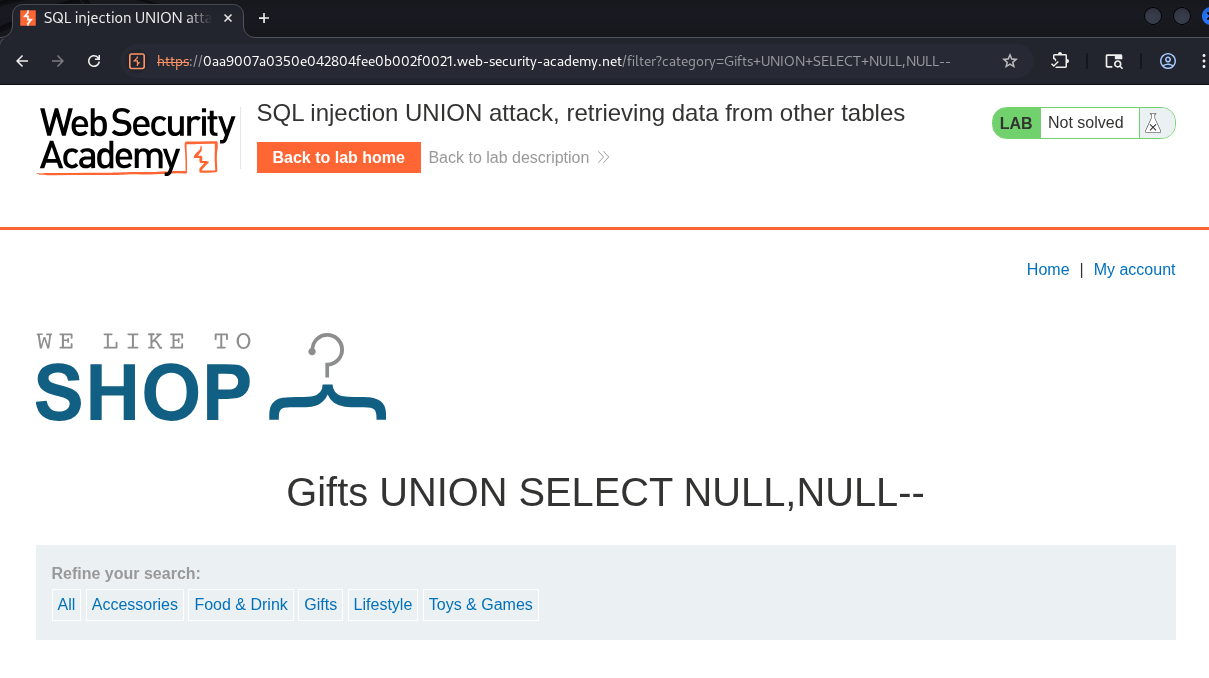Click the URL address bar field
Screen dimensions: 1209x678
[575, 61]
